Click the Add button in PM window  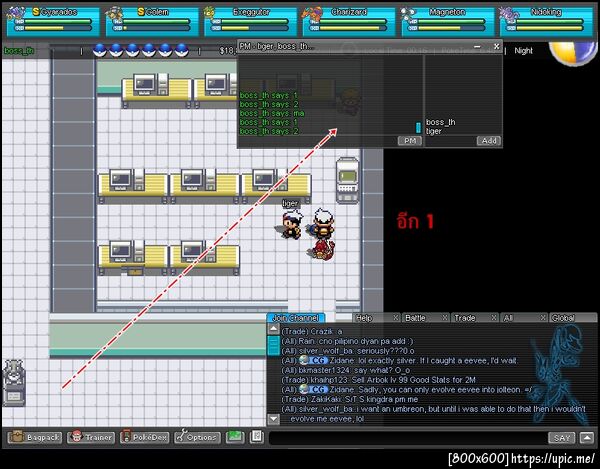point(489,141)
